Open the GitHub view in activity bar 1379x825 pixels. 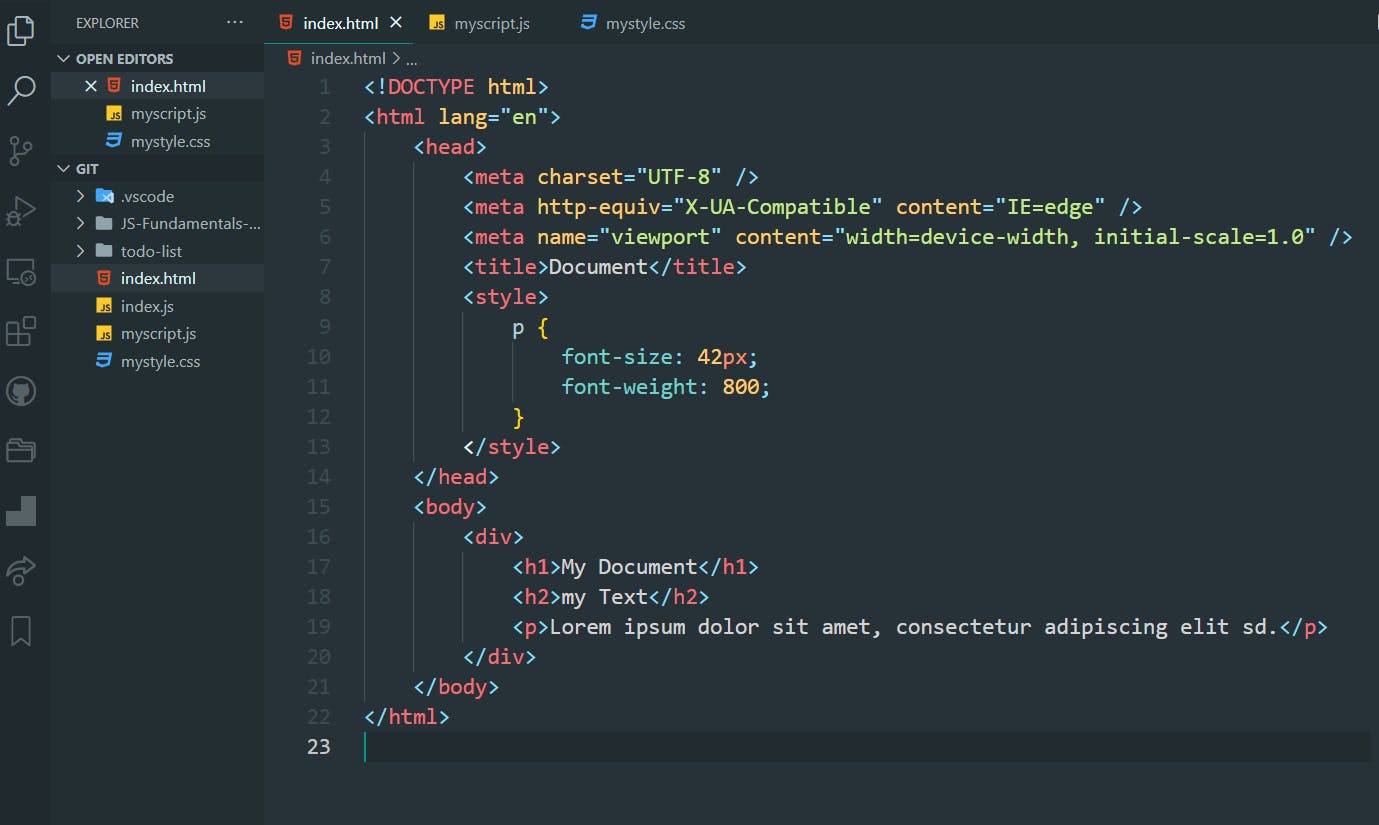pyautogui.click(x=21, y=391)
